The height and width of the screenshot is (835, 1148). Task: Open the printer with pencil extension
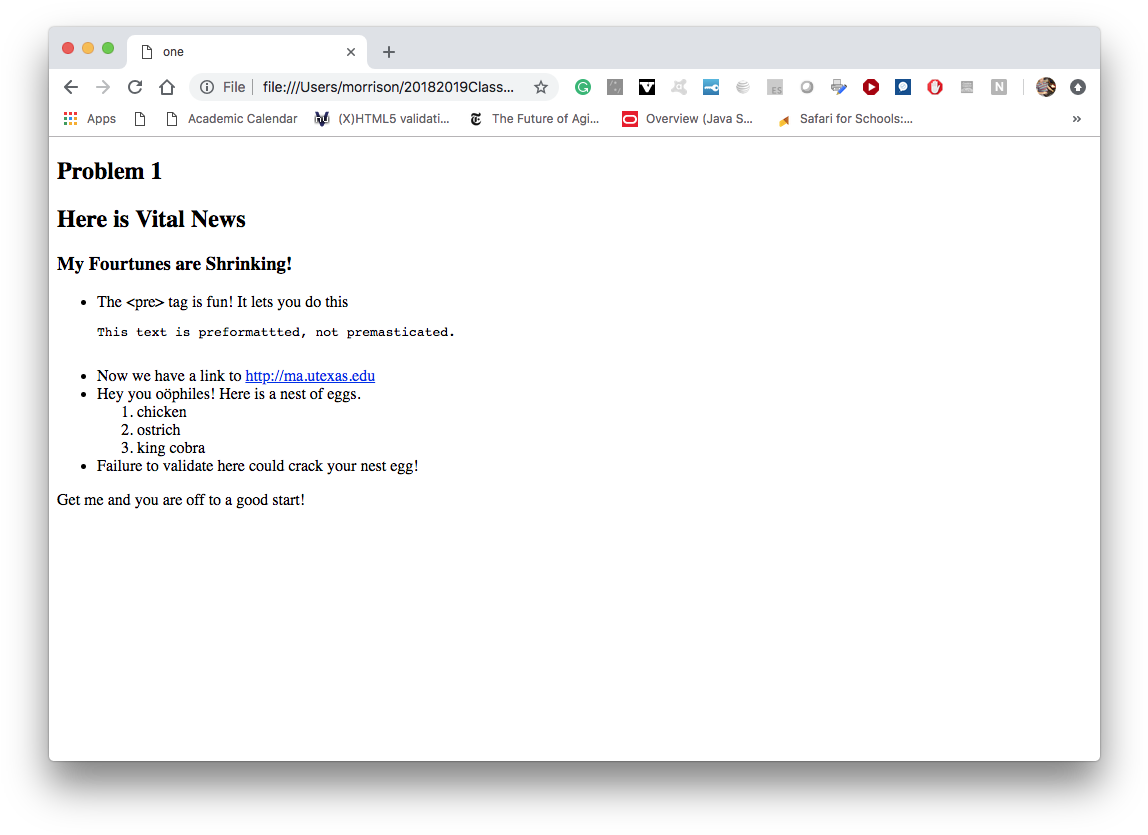(x=839, y=87)
